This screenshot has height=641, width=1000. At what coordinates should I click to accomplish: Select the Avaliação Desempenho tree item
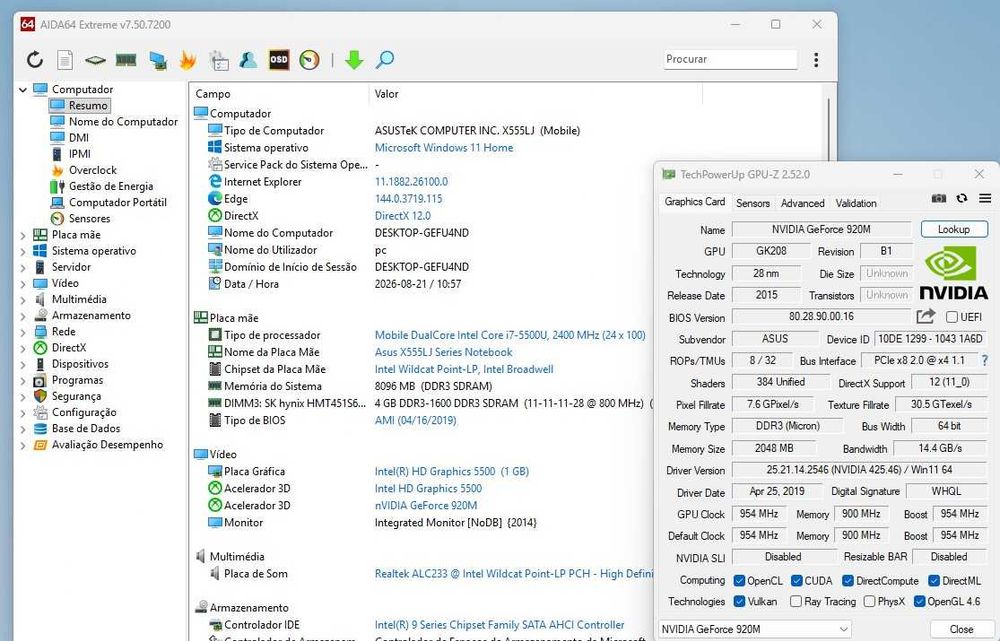coord(107,445)
